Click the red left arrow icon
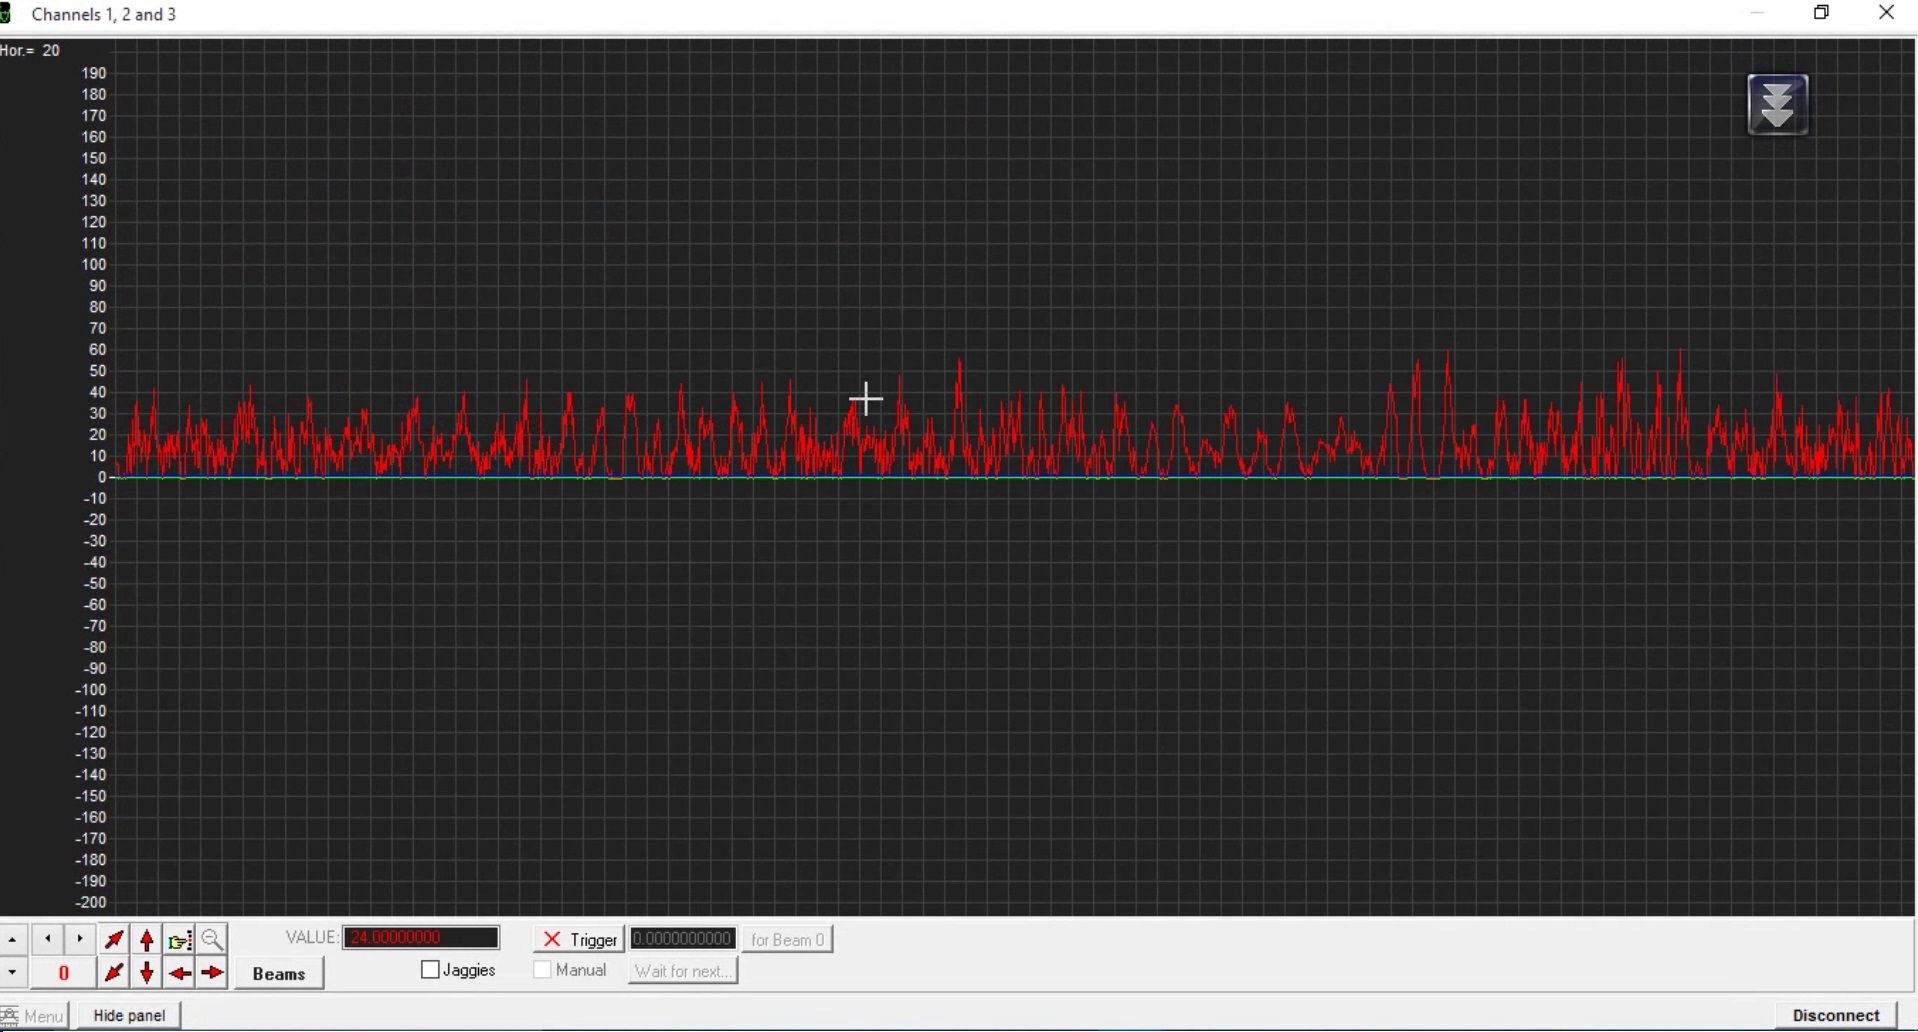Viewport: 1918px width, 1032px height. [x=180, y=972]
